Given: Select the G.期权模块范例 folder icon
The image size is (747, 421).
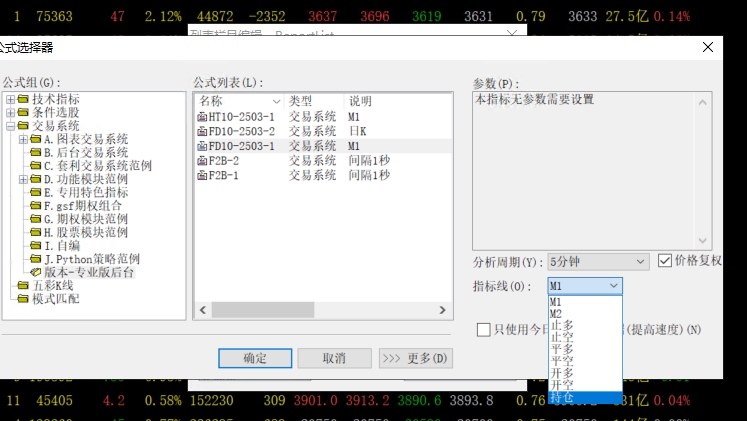Looking at the screenshot, I should point(35,219).
